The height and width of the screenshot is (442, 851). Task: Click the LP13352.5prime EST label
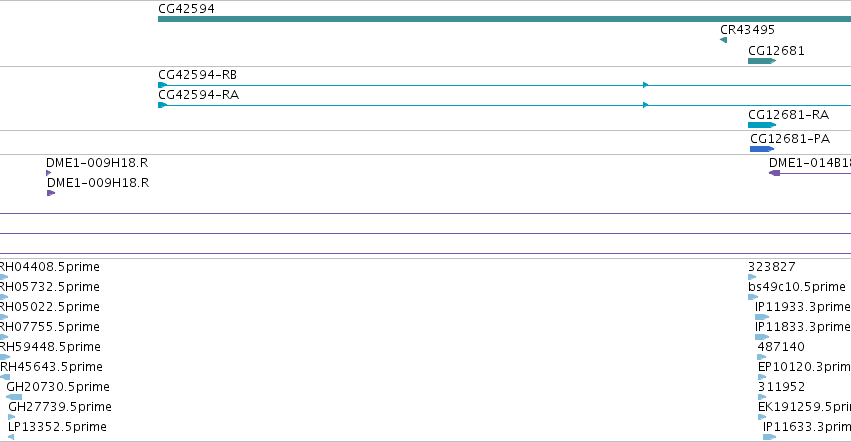coord(57,427)
